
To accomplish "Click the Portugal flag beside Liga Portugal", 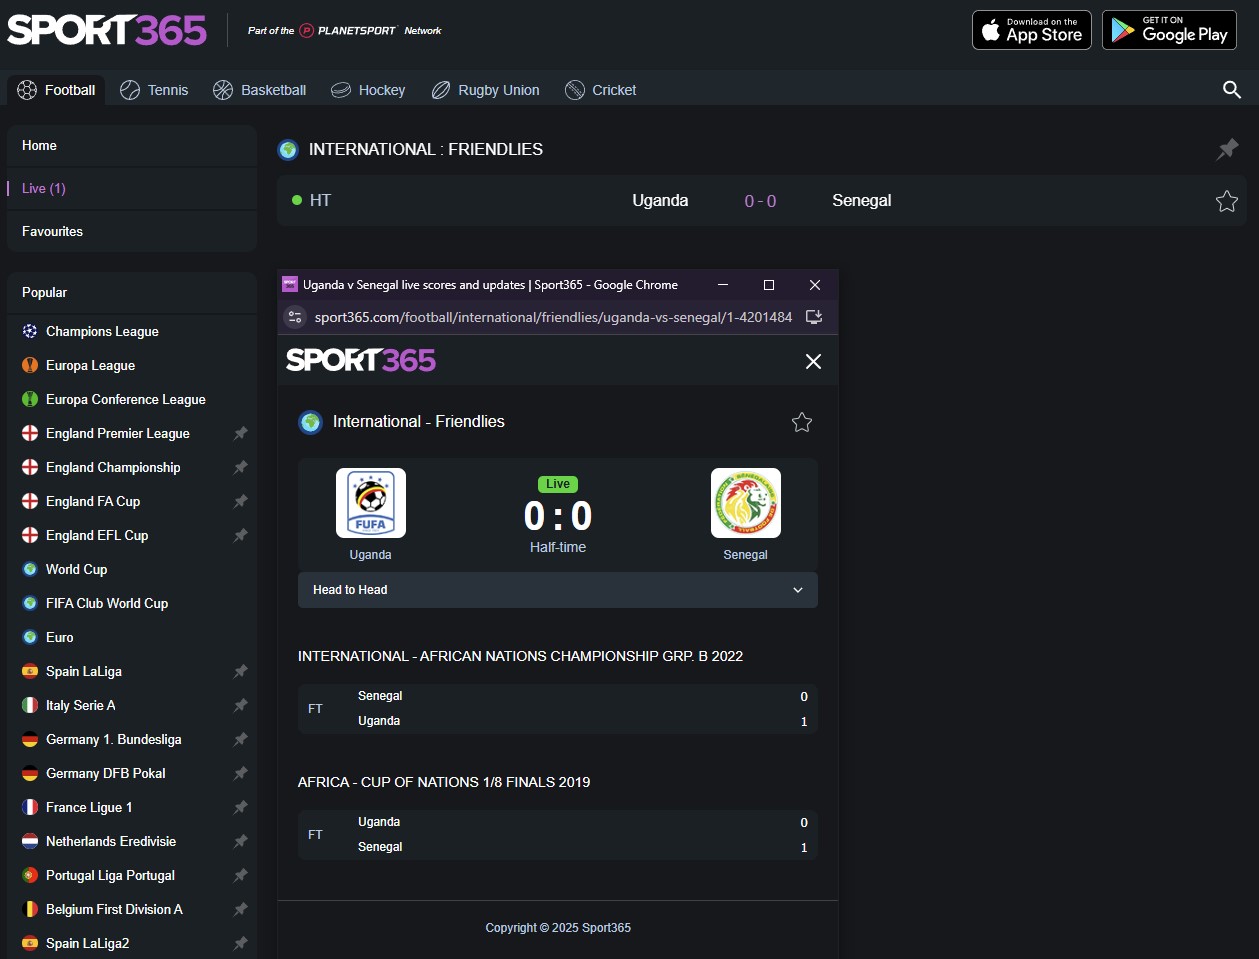I will tap(30, 875).
